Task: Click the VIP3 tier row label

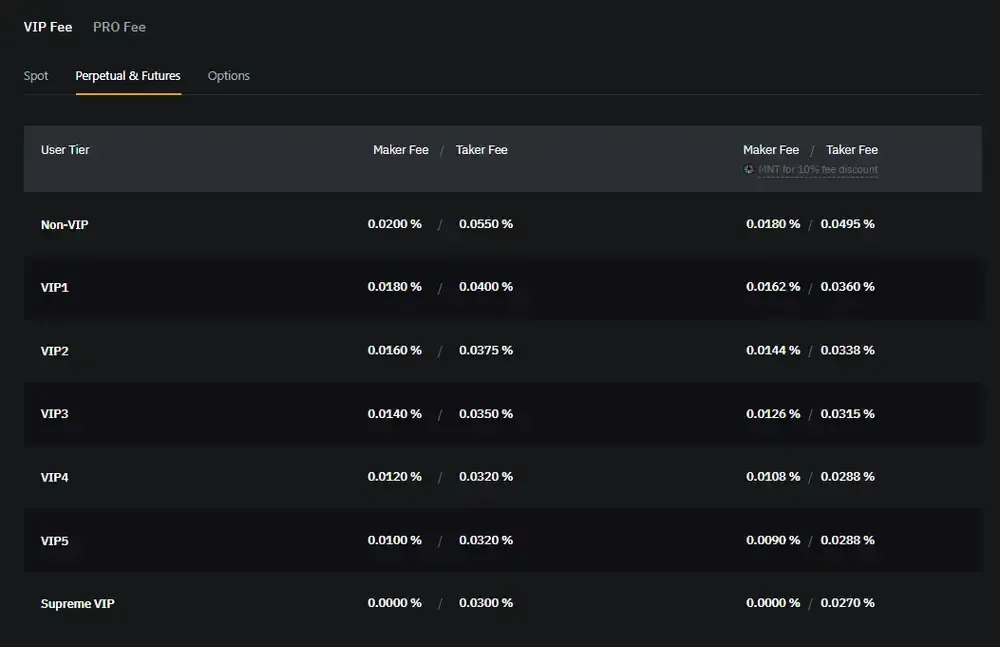Action: pos(55,414)
